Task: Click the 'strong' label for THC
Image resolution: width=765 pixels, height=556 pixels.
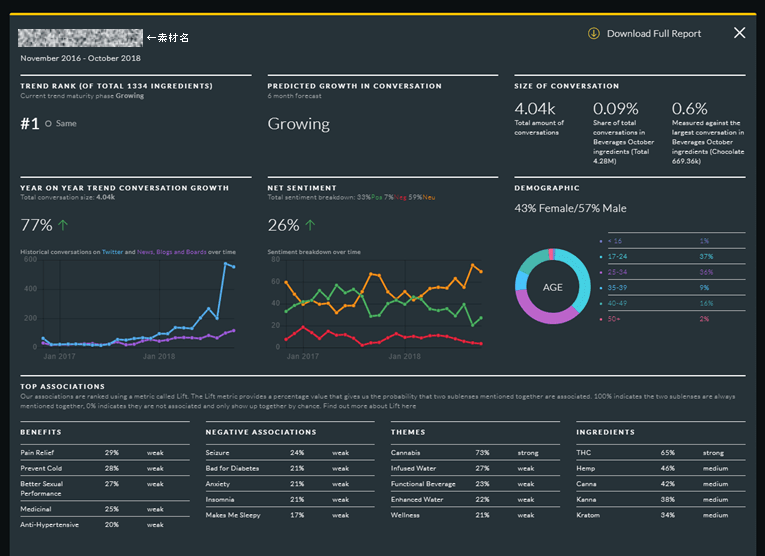Action: pyautogui.click(x=713, y=453)
